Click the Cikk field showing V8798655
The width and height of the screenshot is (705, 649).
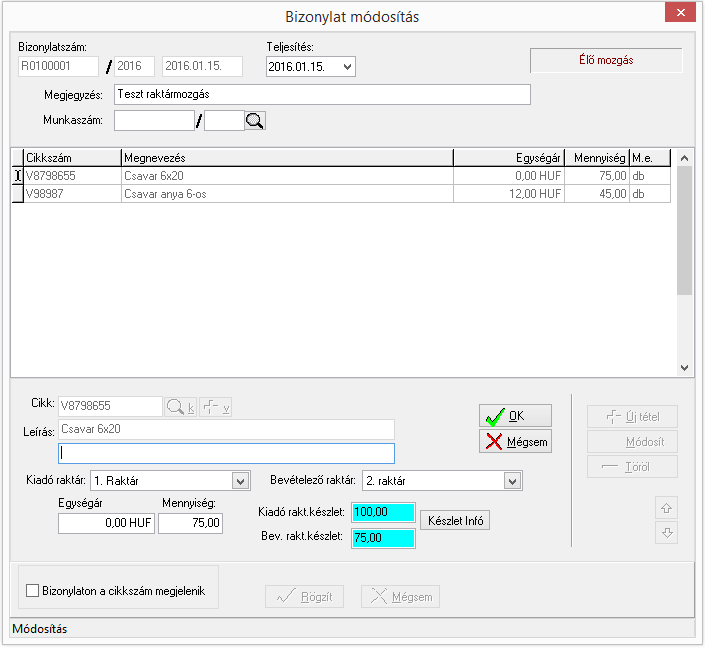[110, 407]
